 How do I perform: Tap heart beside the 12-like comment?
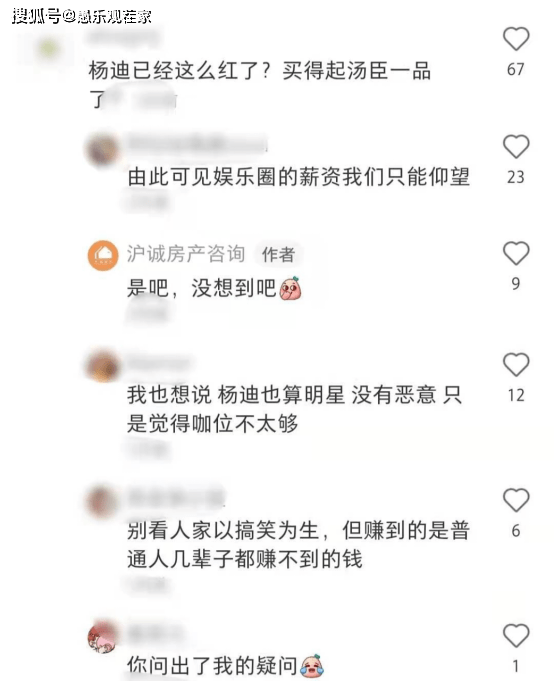(x=516, y=364)
